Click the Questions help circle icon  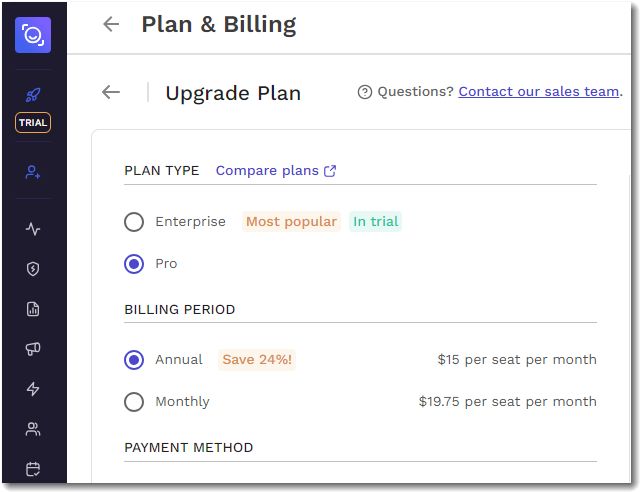click(x=365, y=92)
